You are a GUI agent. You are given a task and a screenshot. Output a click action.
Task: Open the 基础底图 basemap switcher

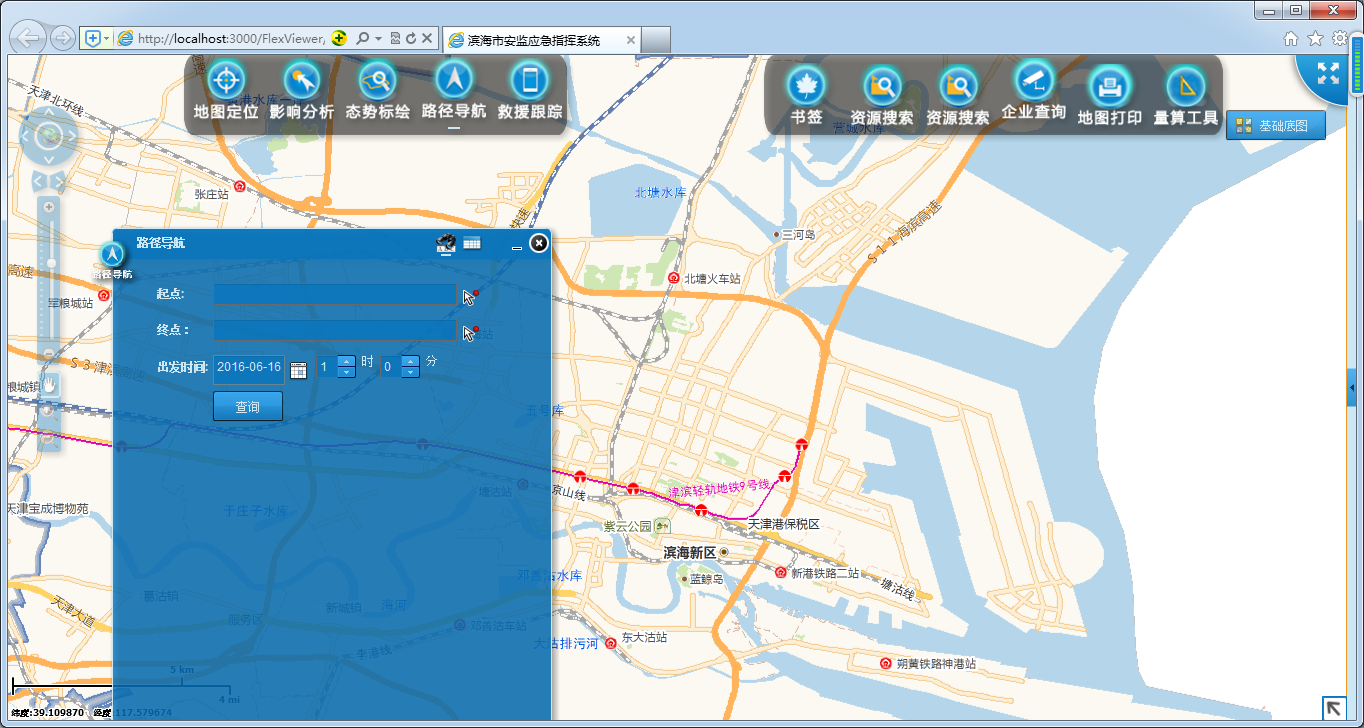click(x=1276, y=126)
